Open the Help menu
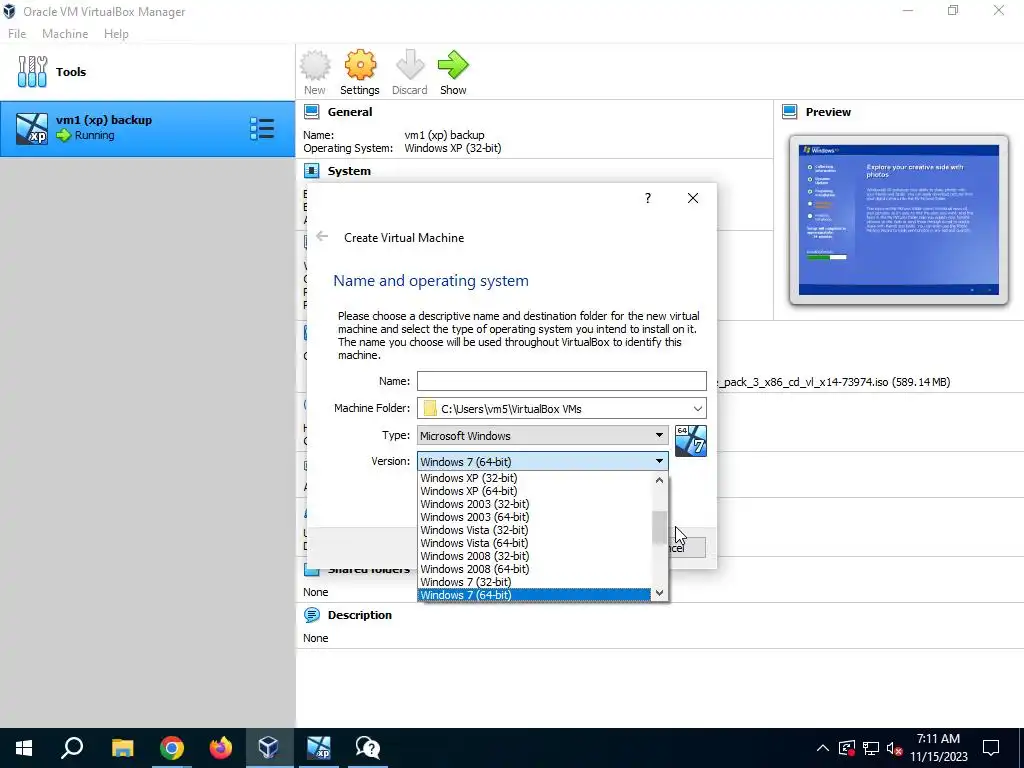1024x768 pixels. coord(116,34)
